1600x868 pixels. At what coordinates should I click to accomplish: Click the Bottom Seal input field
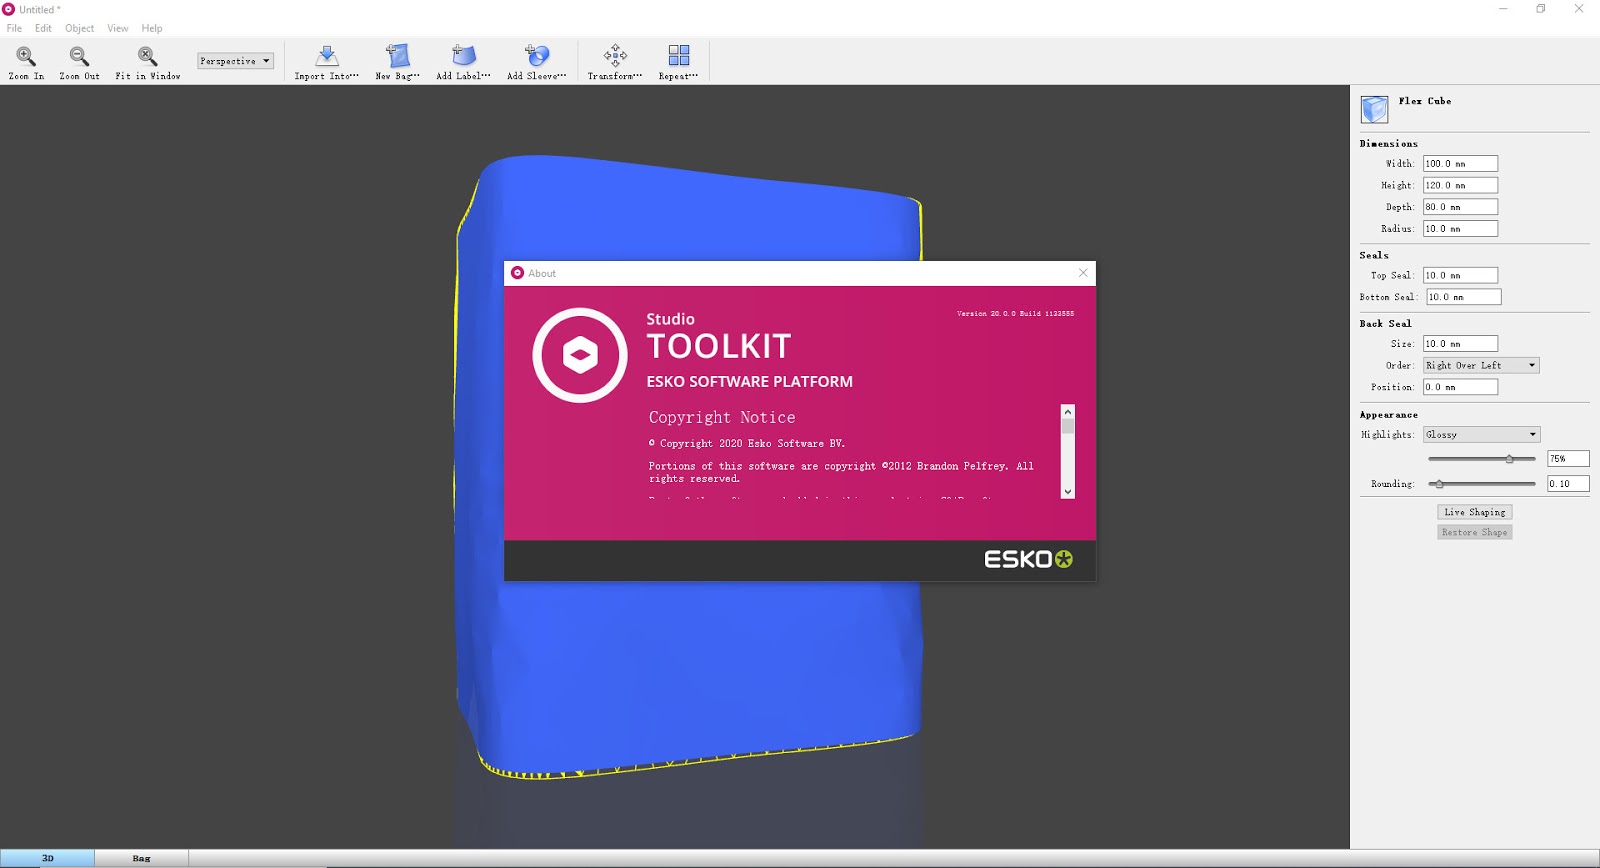(x=1463, y=297)
